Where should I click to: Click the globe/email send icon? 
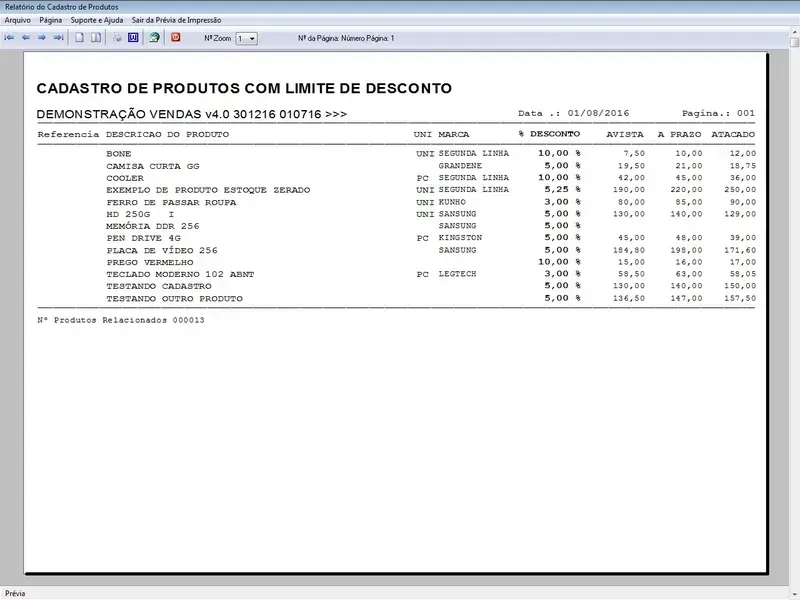tap(154, 38)
